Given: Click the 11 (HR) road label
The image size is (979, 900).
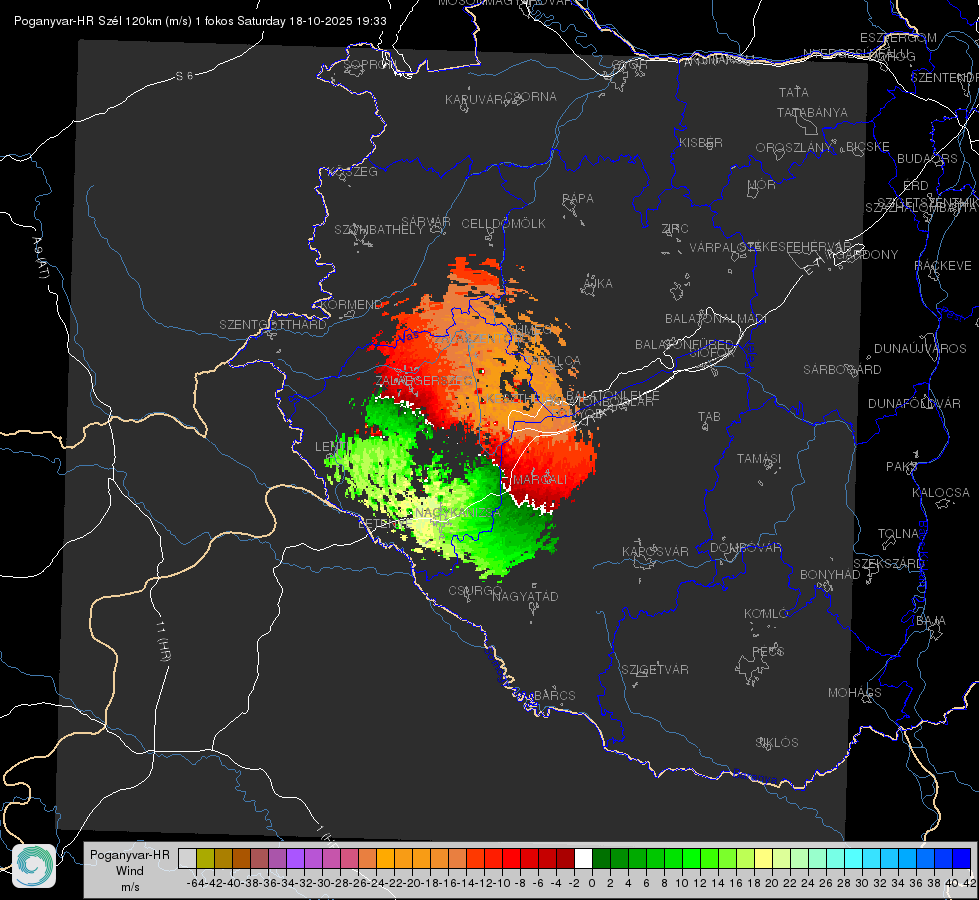Looking at the screenshot, I should coord(164,640).
